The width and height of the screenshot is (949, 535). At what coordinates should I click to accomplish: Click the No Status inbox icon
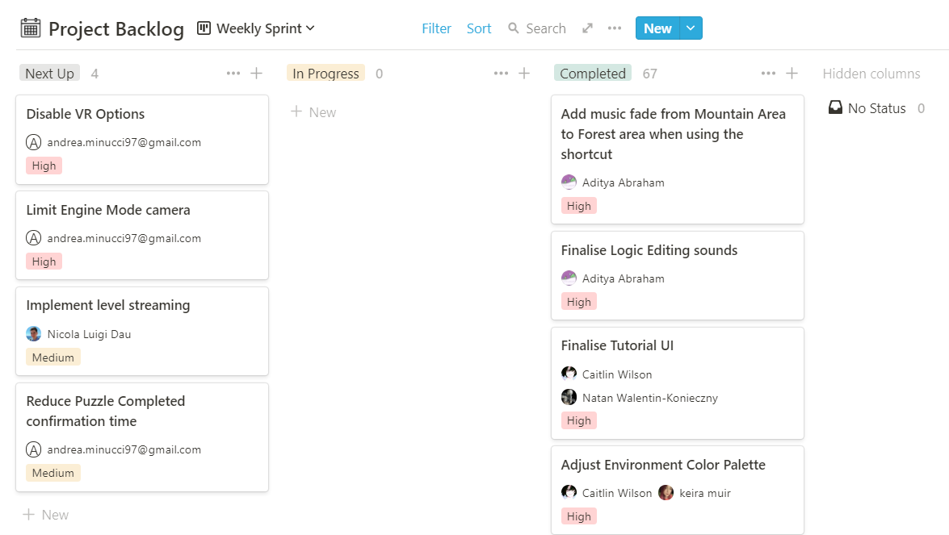pos(836,108)
